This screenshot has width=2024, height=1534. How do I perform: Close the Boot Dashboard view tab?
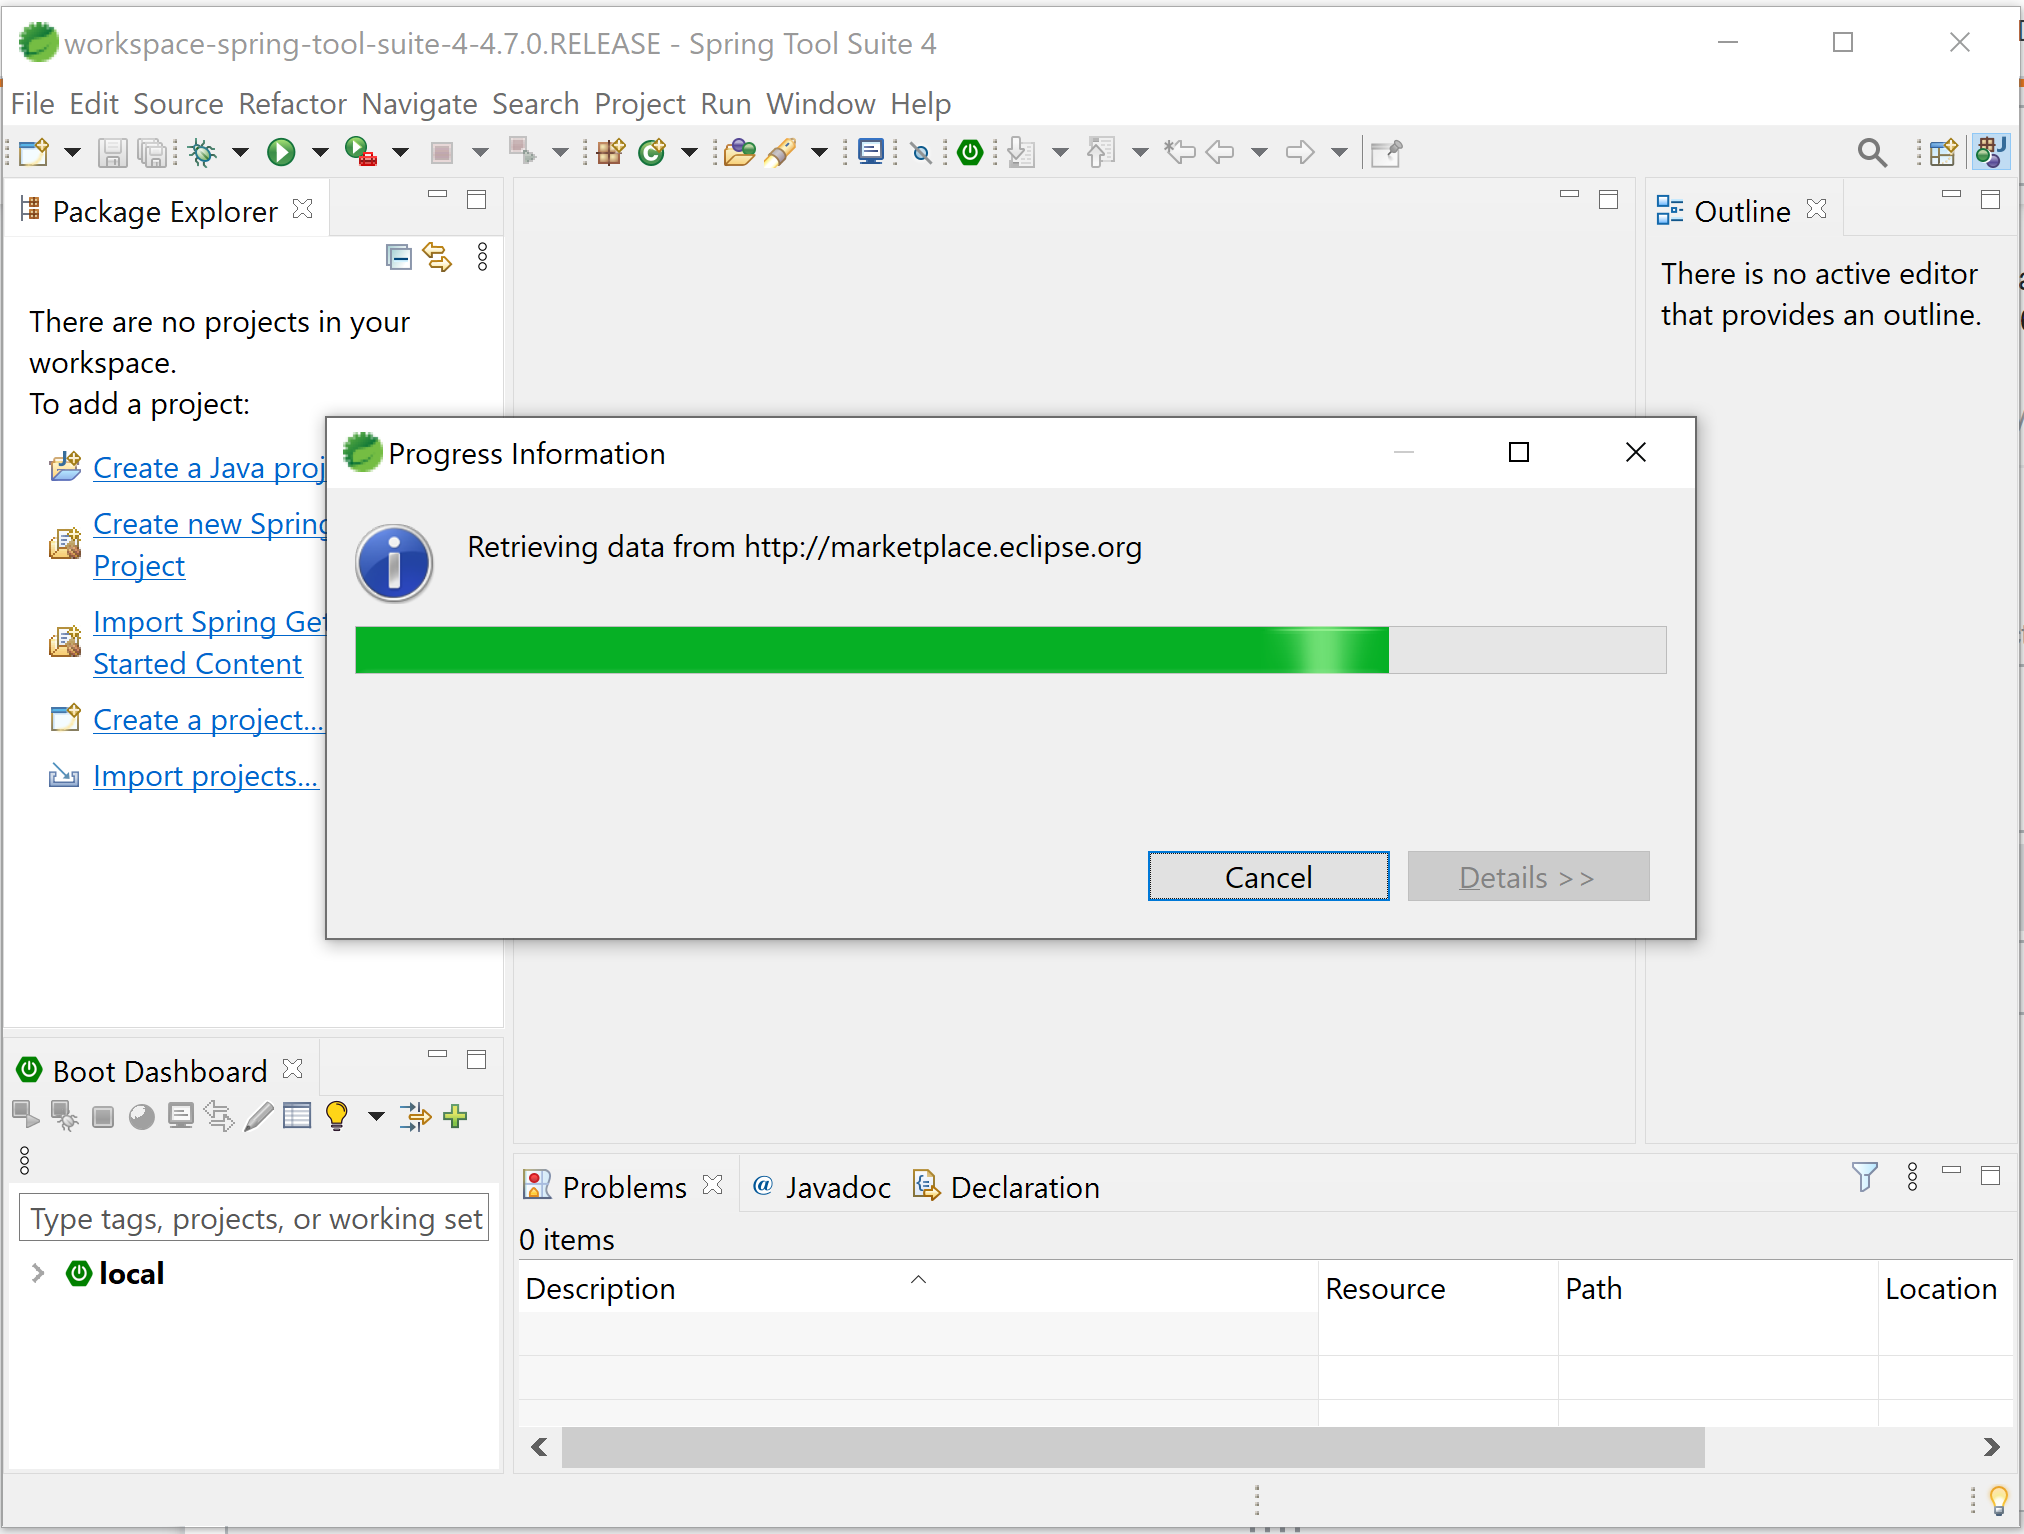pyautogui.click(x=292, y=1069)
